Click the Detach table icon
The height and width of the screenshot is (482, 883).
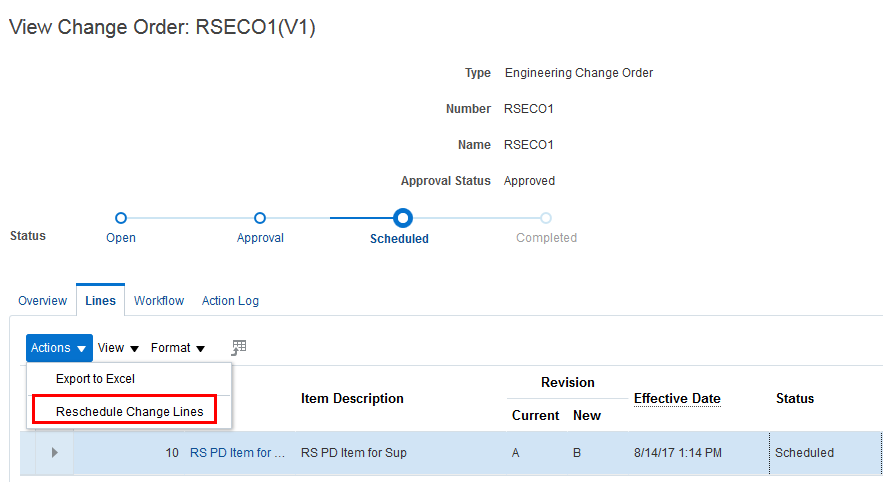[x=238, y=348]
